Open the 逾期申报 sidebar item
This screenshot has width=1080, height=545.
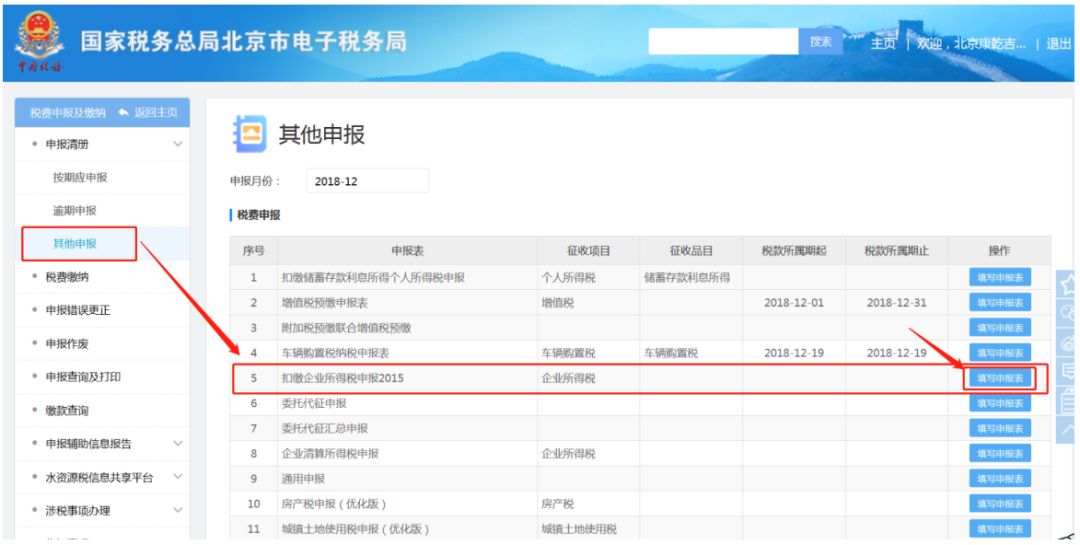74,211
